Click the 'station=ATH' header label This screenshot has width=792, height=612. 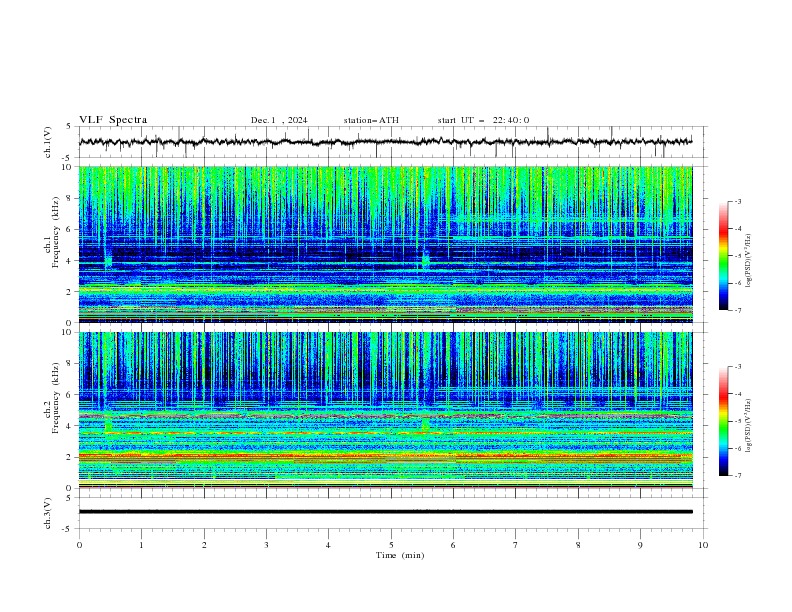pos(371,120)
